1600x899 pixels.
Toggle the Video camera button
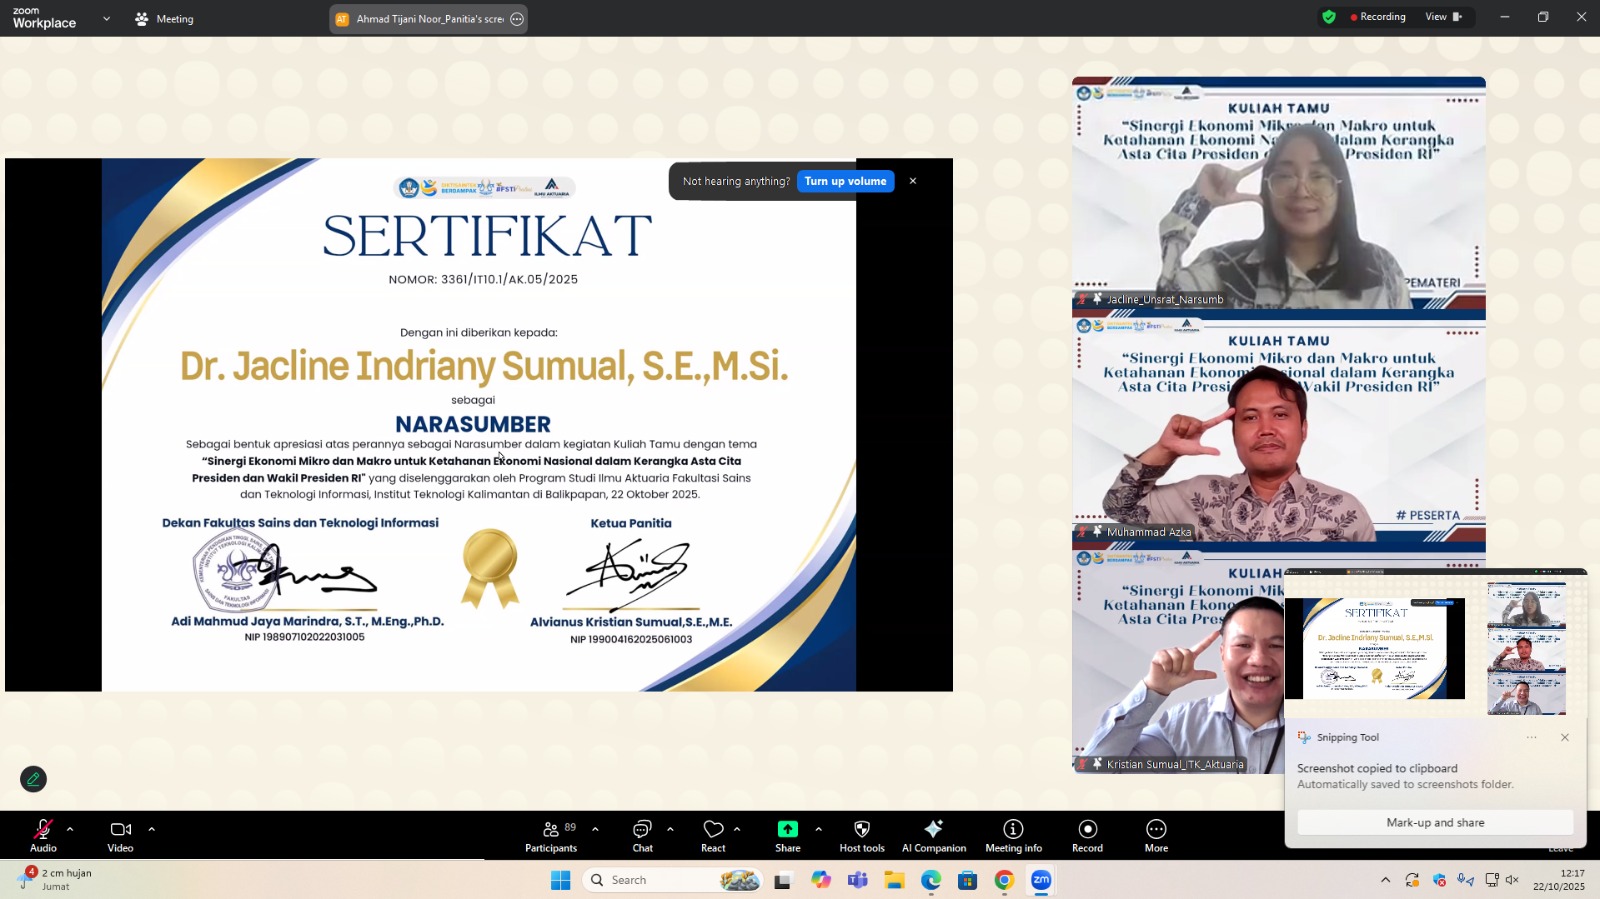(x=121, y=835)
